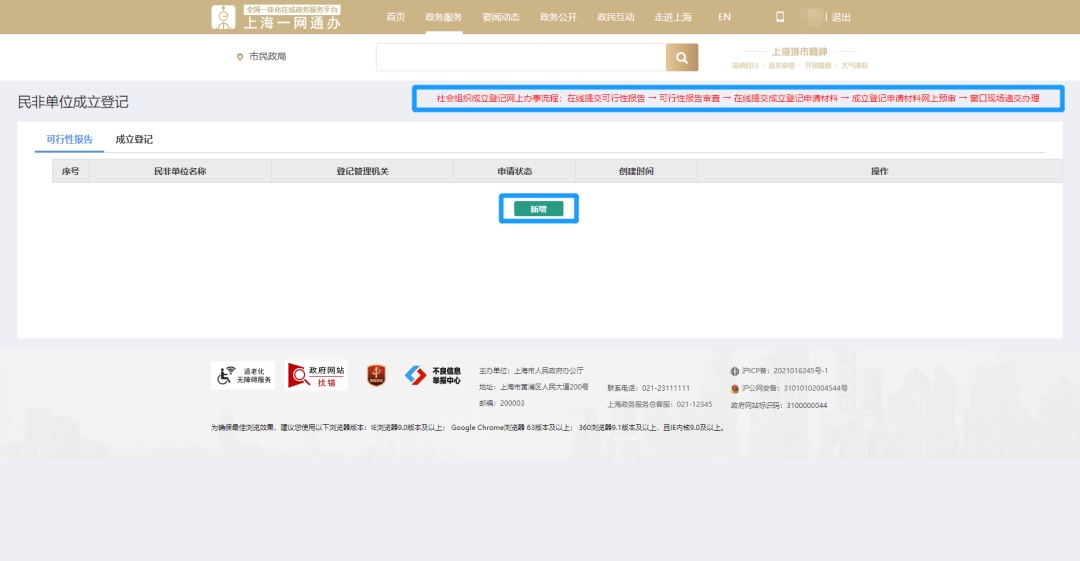Click the red government emblem badge
The image size is (1080, 561).
376,375
